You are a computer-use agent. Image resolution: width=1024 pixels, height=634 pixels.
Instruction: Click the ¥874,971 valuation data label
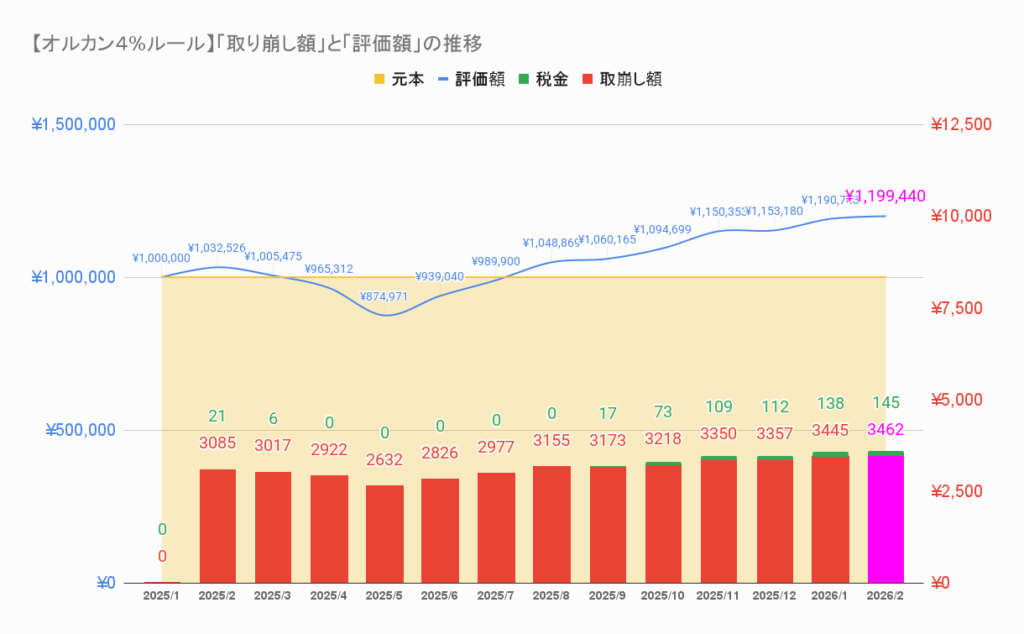385,297
